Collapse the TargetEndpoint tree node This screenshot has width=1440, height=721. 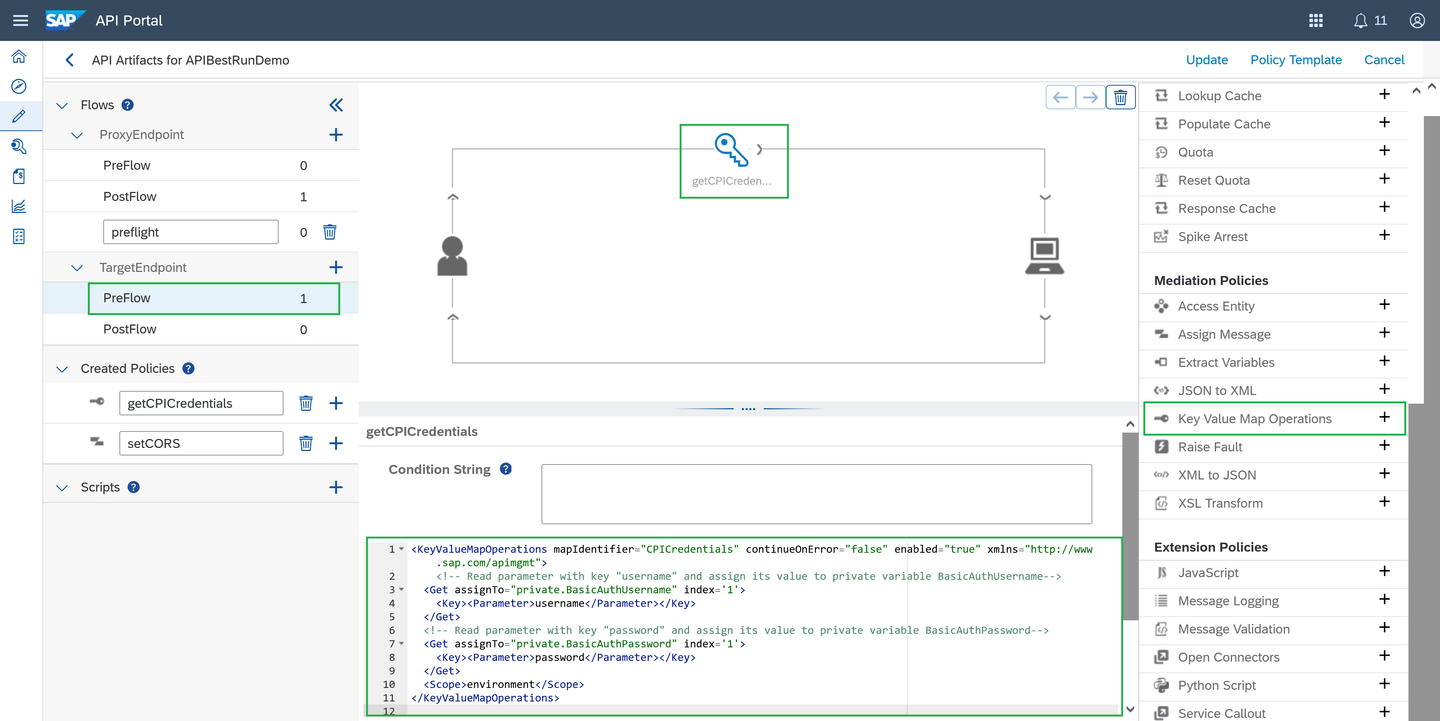[77, 268]
